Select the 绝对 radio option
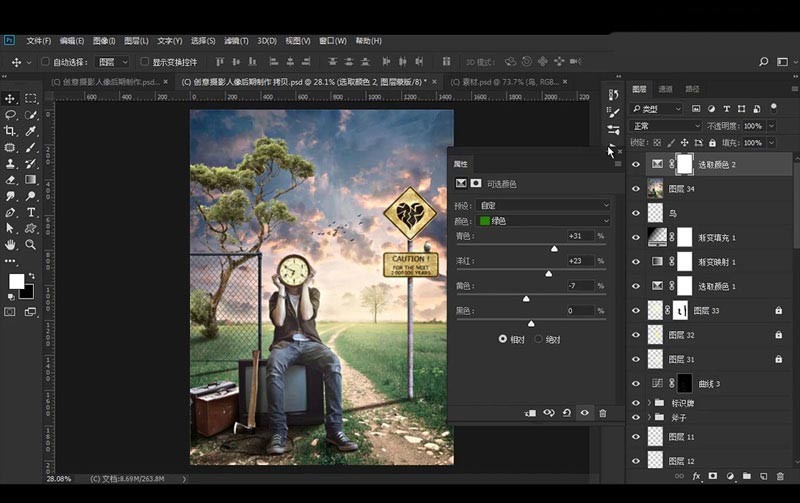This screenshot has height=503, width=800. click(538, 339)
